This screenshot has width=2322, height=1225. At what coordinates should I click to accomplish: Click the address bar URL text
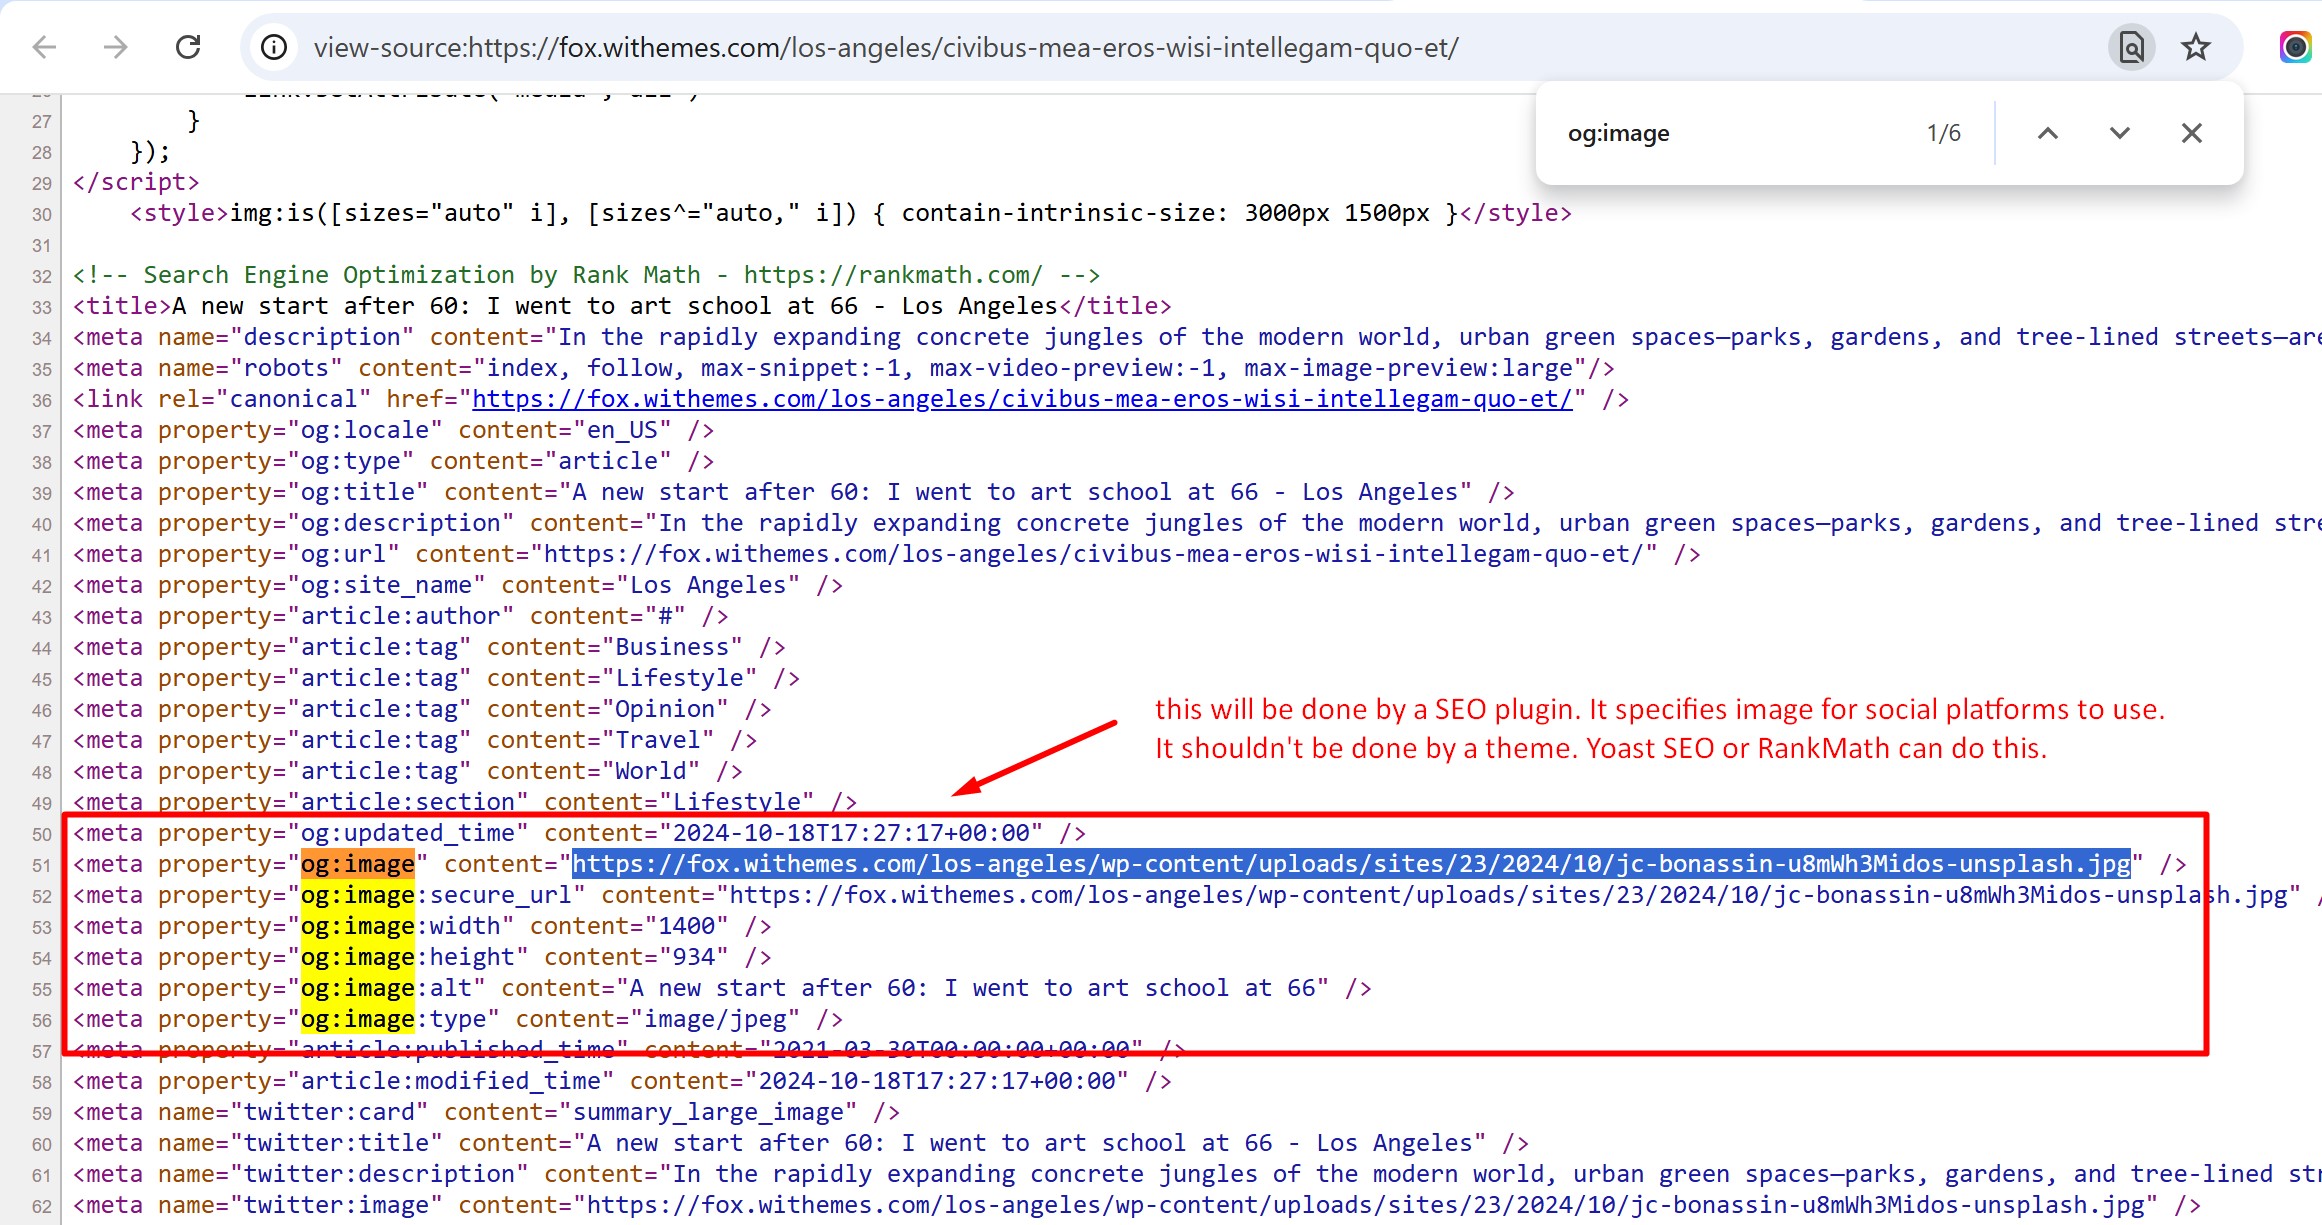tap(886, 47)
